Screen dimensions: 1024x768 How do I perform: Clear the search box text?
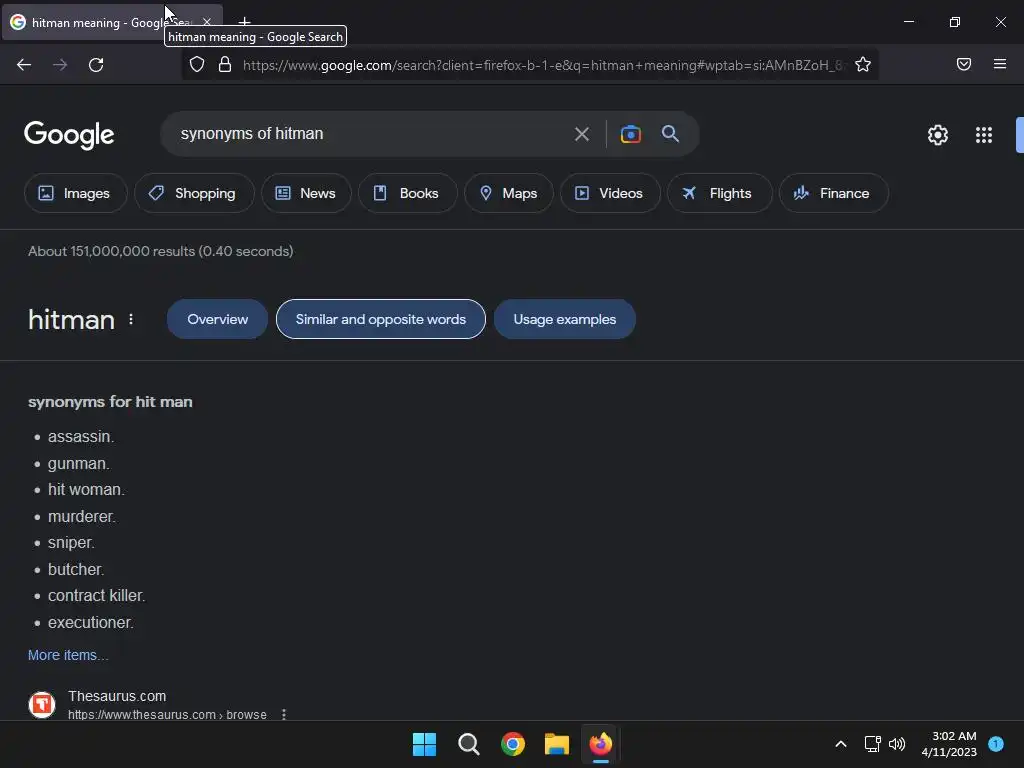pyautogui.click(x=581, y=134)
